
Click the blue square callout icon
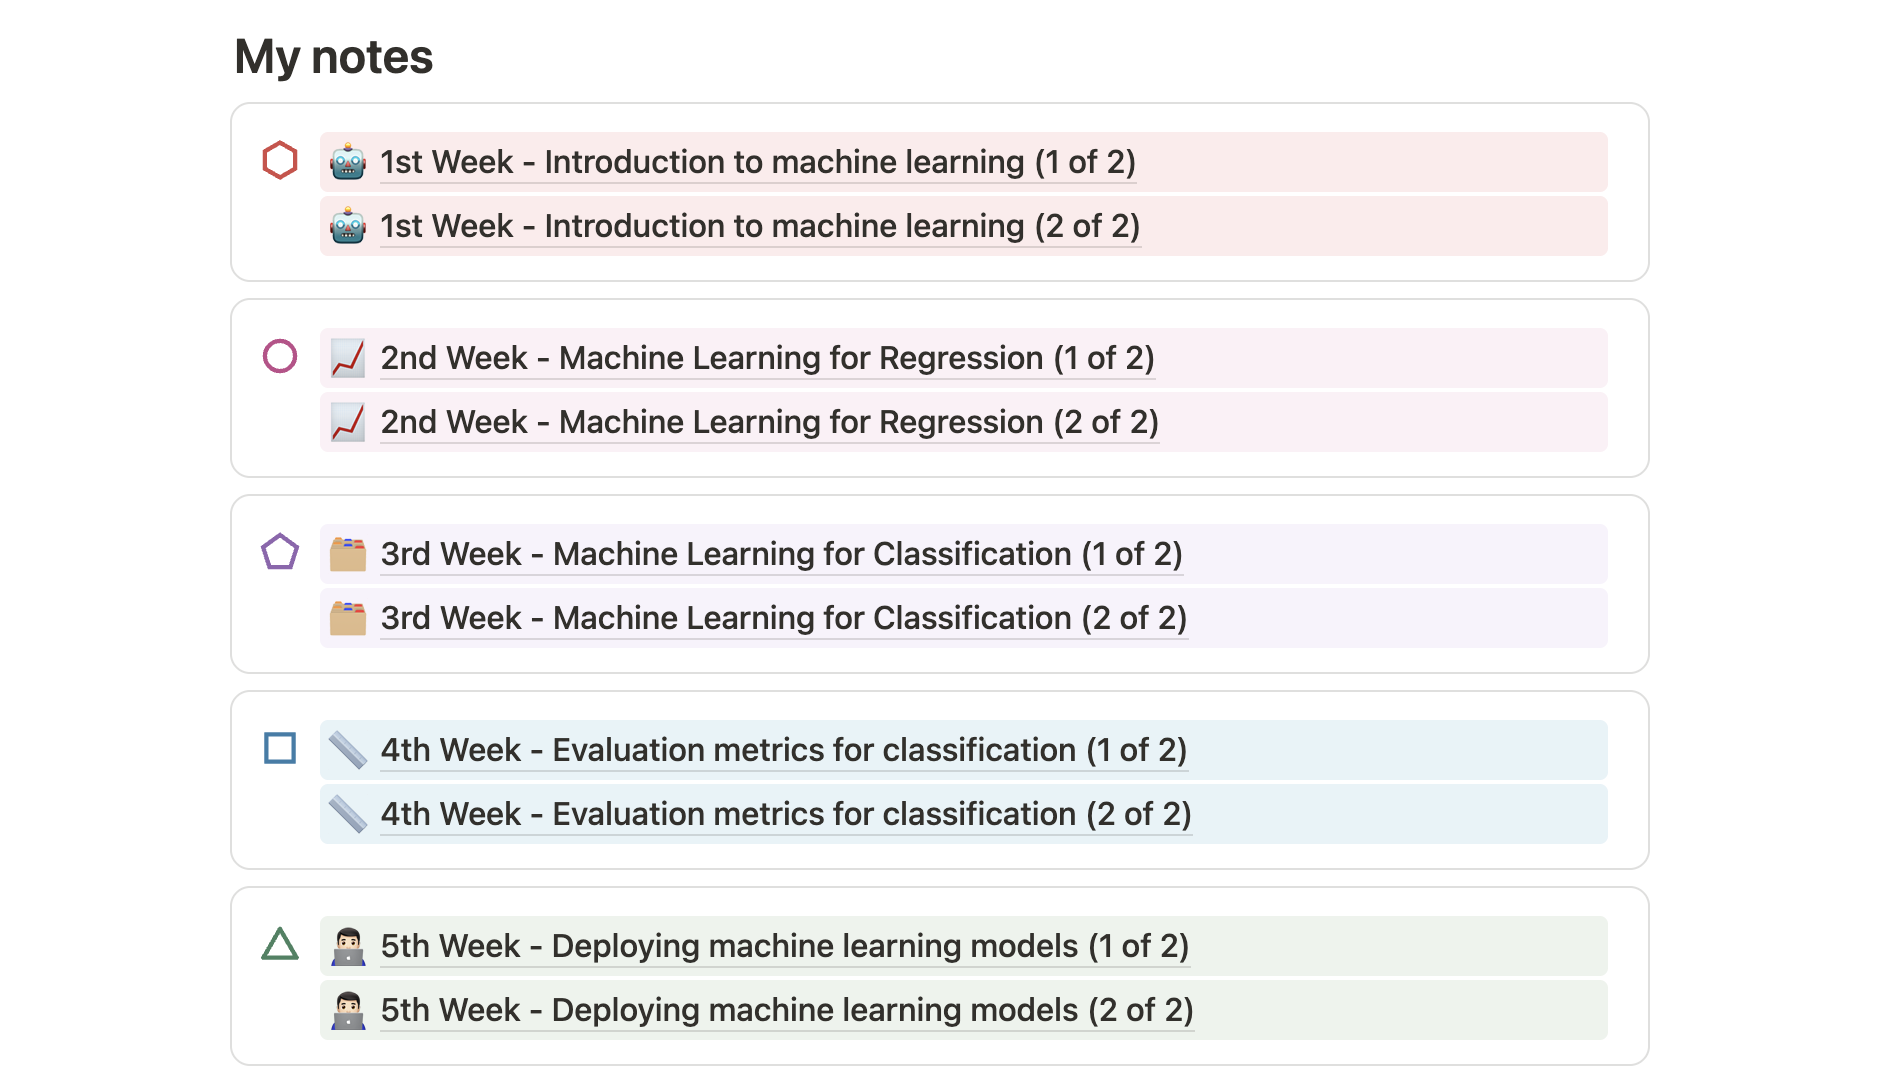tap(280, 748)
